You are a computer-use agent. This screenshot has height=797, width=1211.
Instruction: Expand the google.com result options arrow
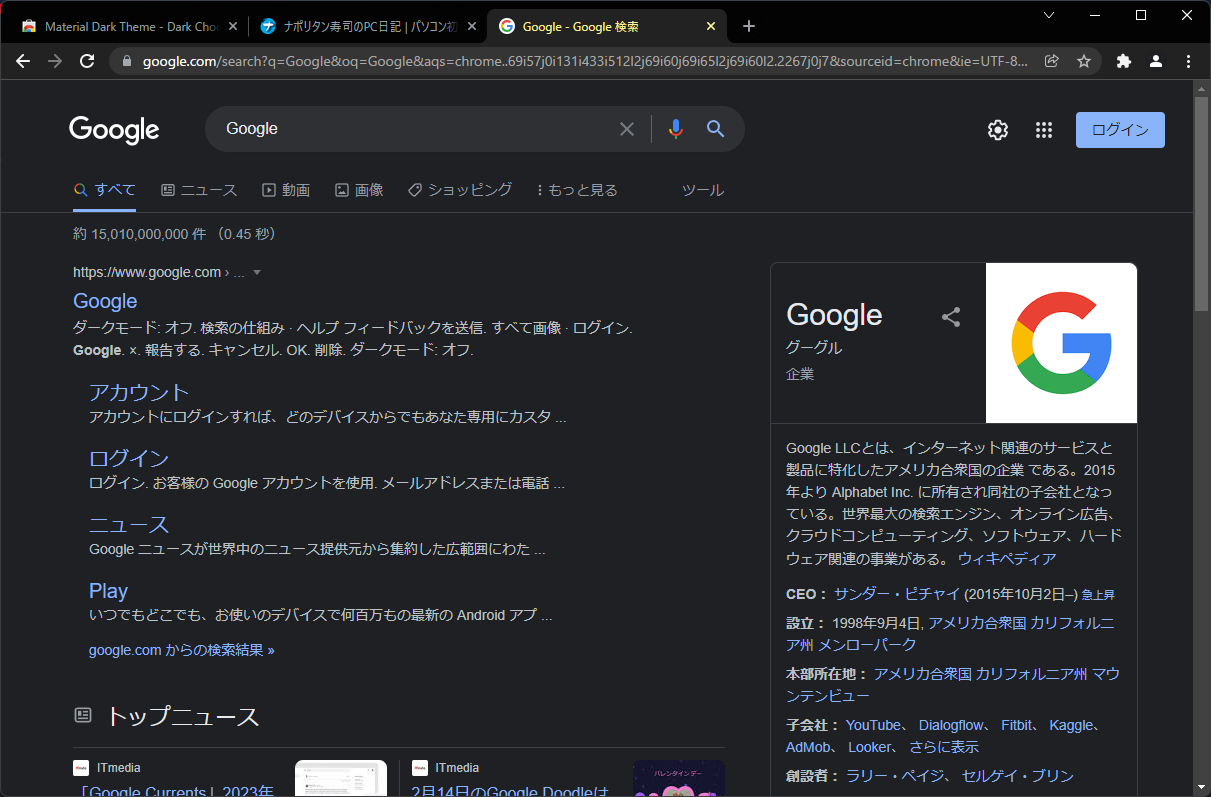click(x=257, y=272)
